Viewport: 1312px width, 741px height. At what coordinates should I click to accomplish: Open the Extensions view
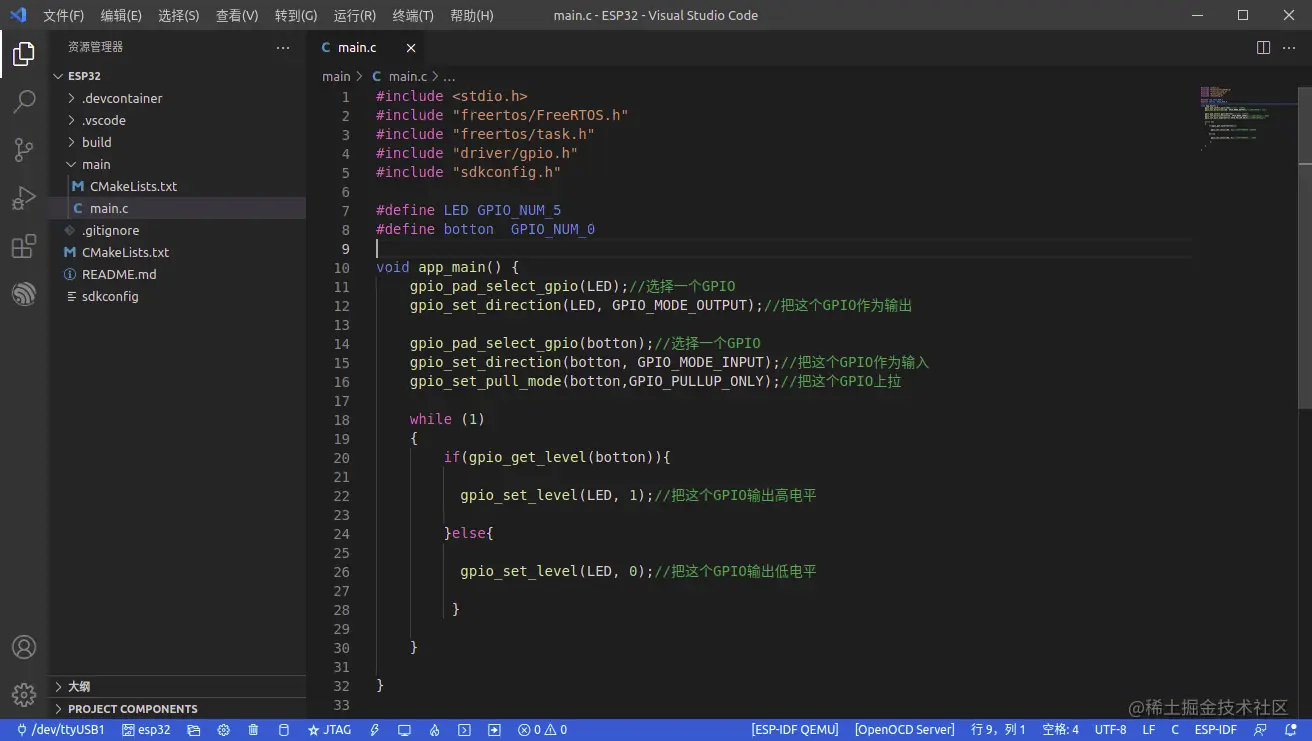(24, 246)
